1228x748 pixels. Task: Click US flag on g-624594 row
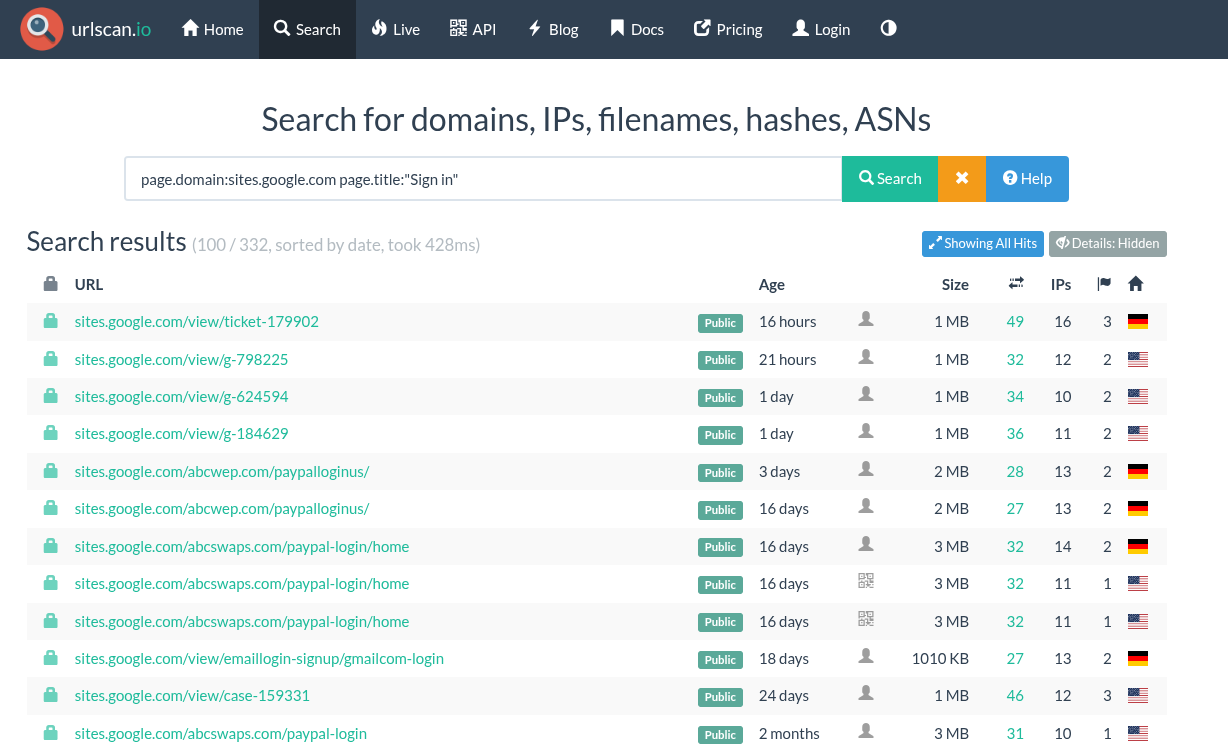click(1137, 397)
